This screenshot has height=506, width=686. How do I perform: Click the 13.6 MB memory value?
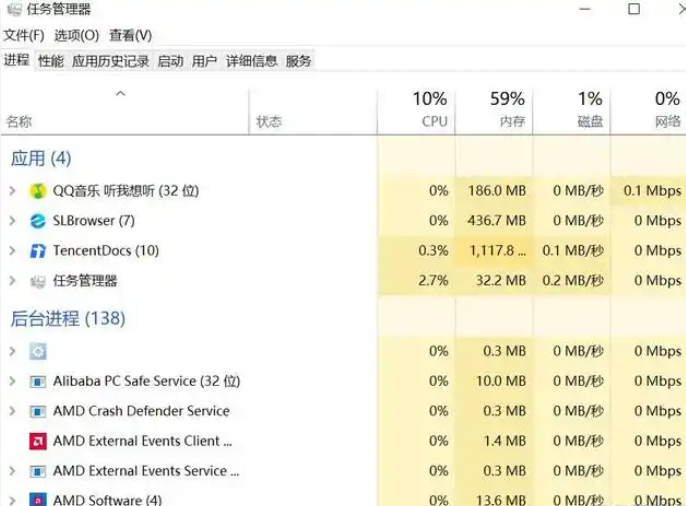(501, 500)
